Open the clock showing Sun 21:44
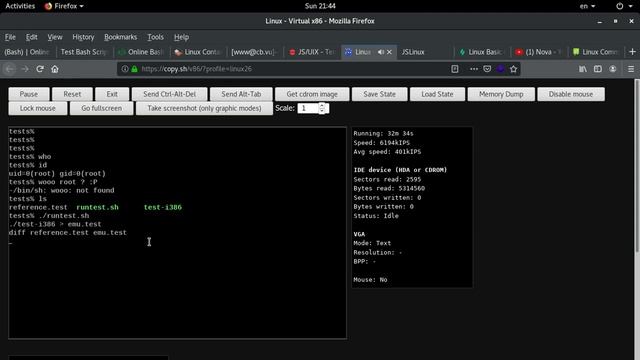The image size is (640, 360). pos(320,6)
